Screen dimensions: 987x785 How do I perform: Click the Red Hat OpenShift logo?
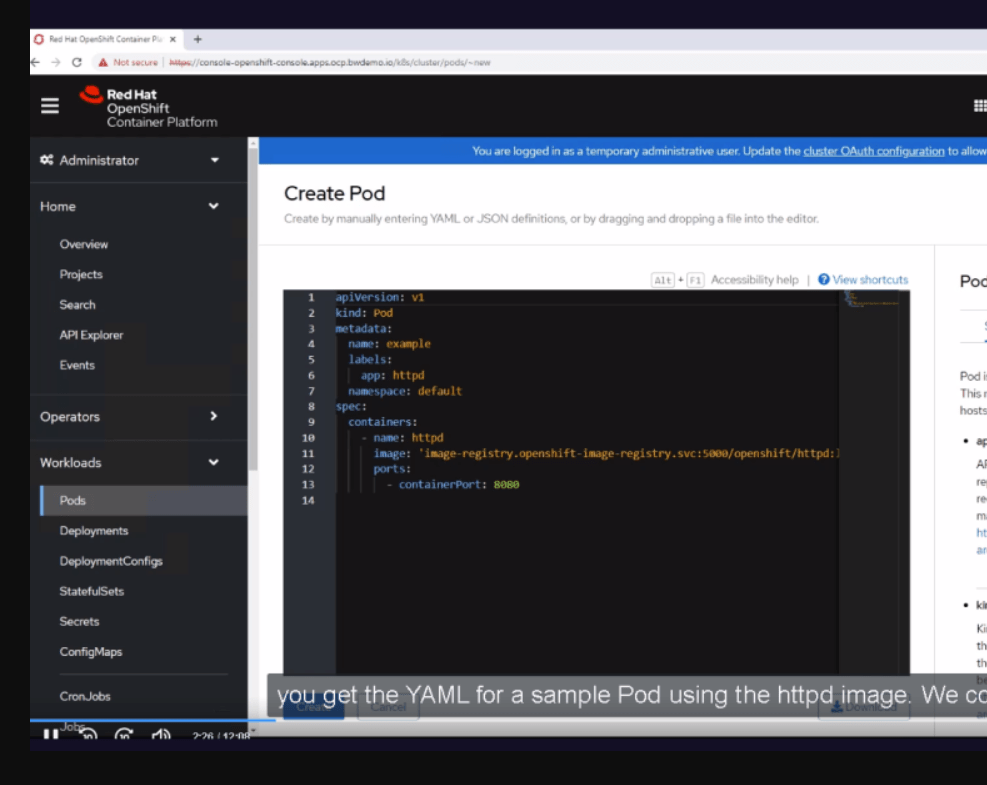point(149,107)
